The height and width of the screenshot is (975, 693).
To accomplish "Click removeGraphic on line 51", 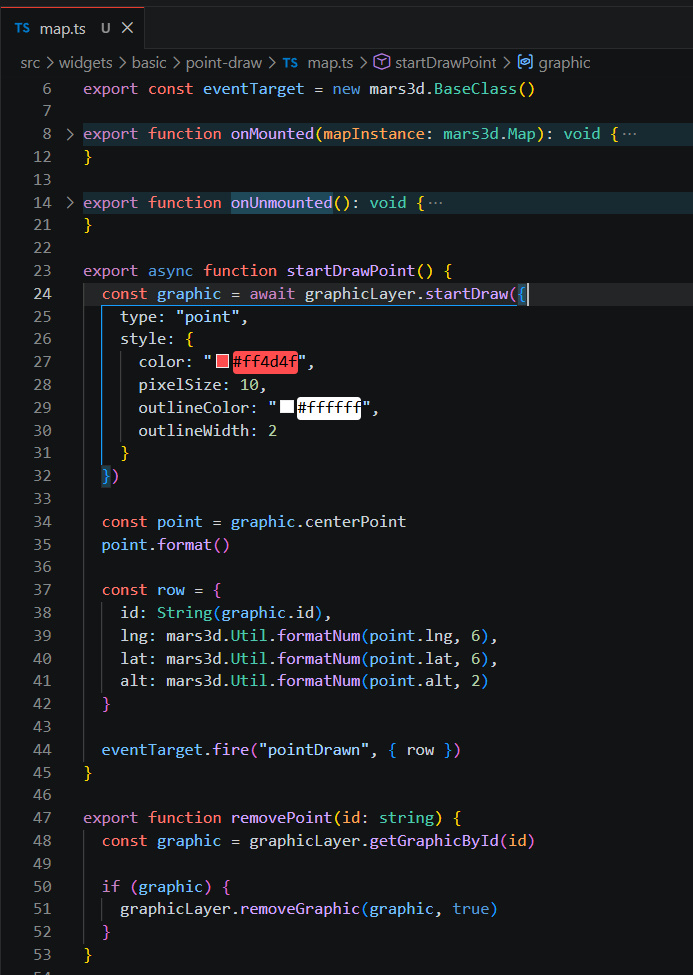I will pos(300,909).
